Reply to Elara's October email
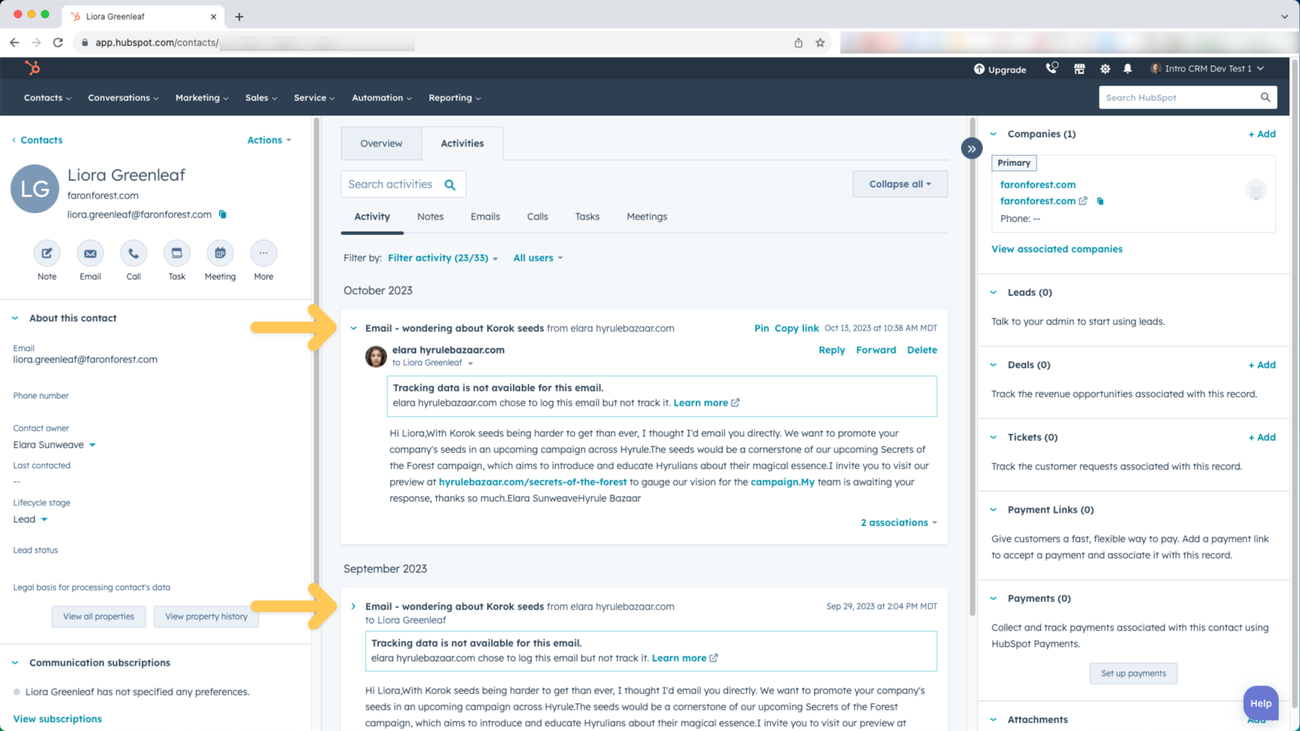 (831, 349)
